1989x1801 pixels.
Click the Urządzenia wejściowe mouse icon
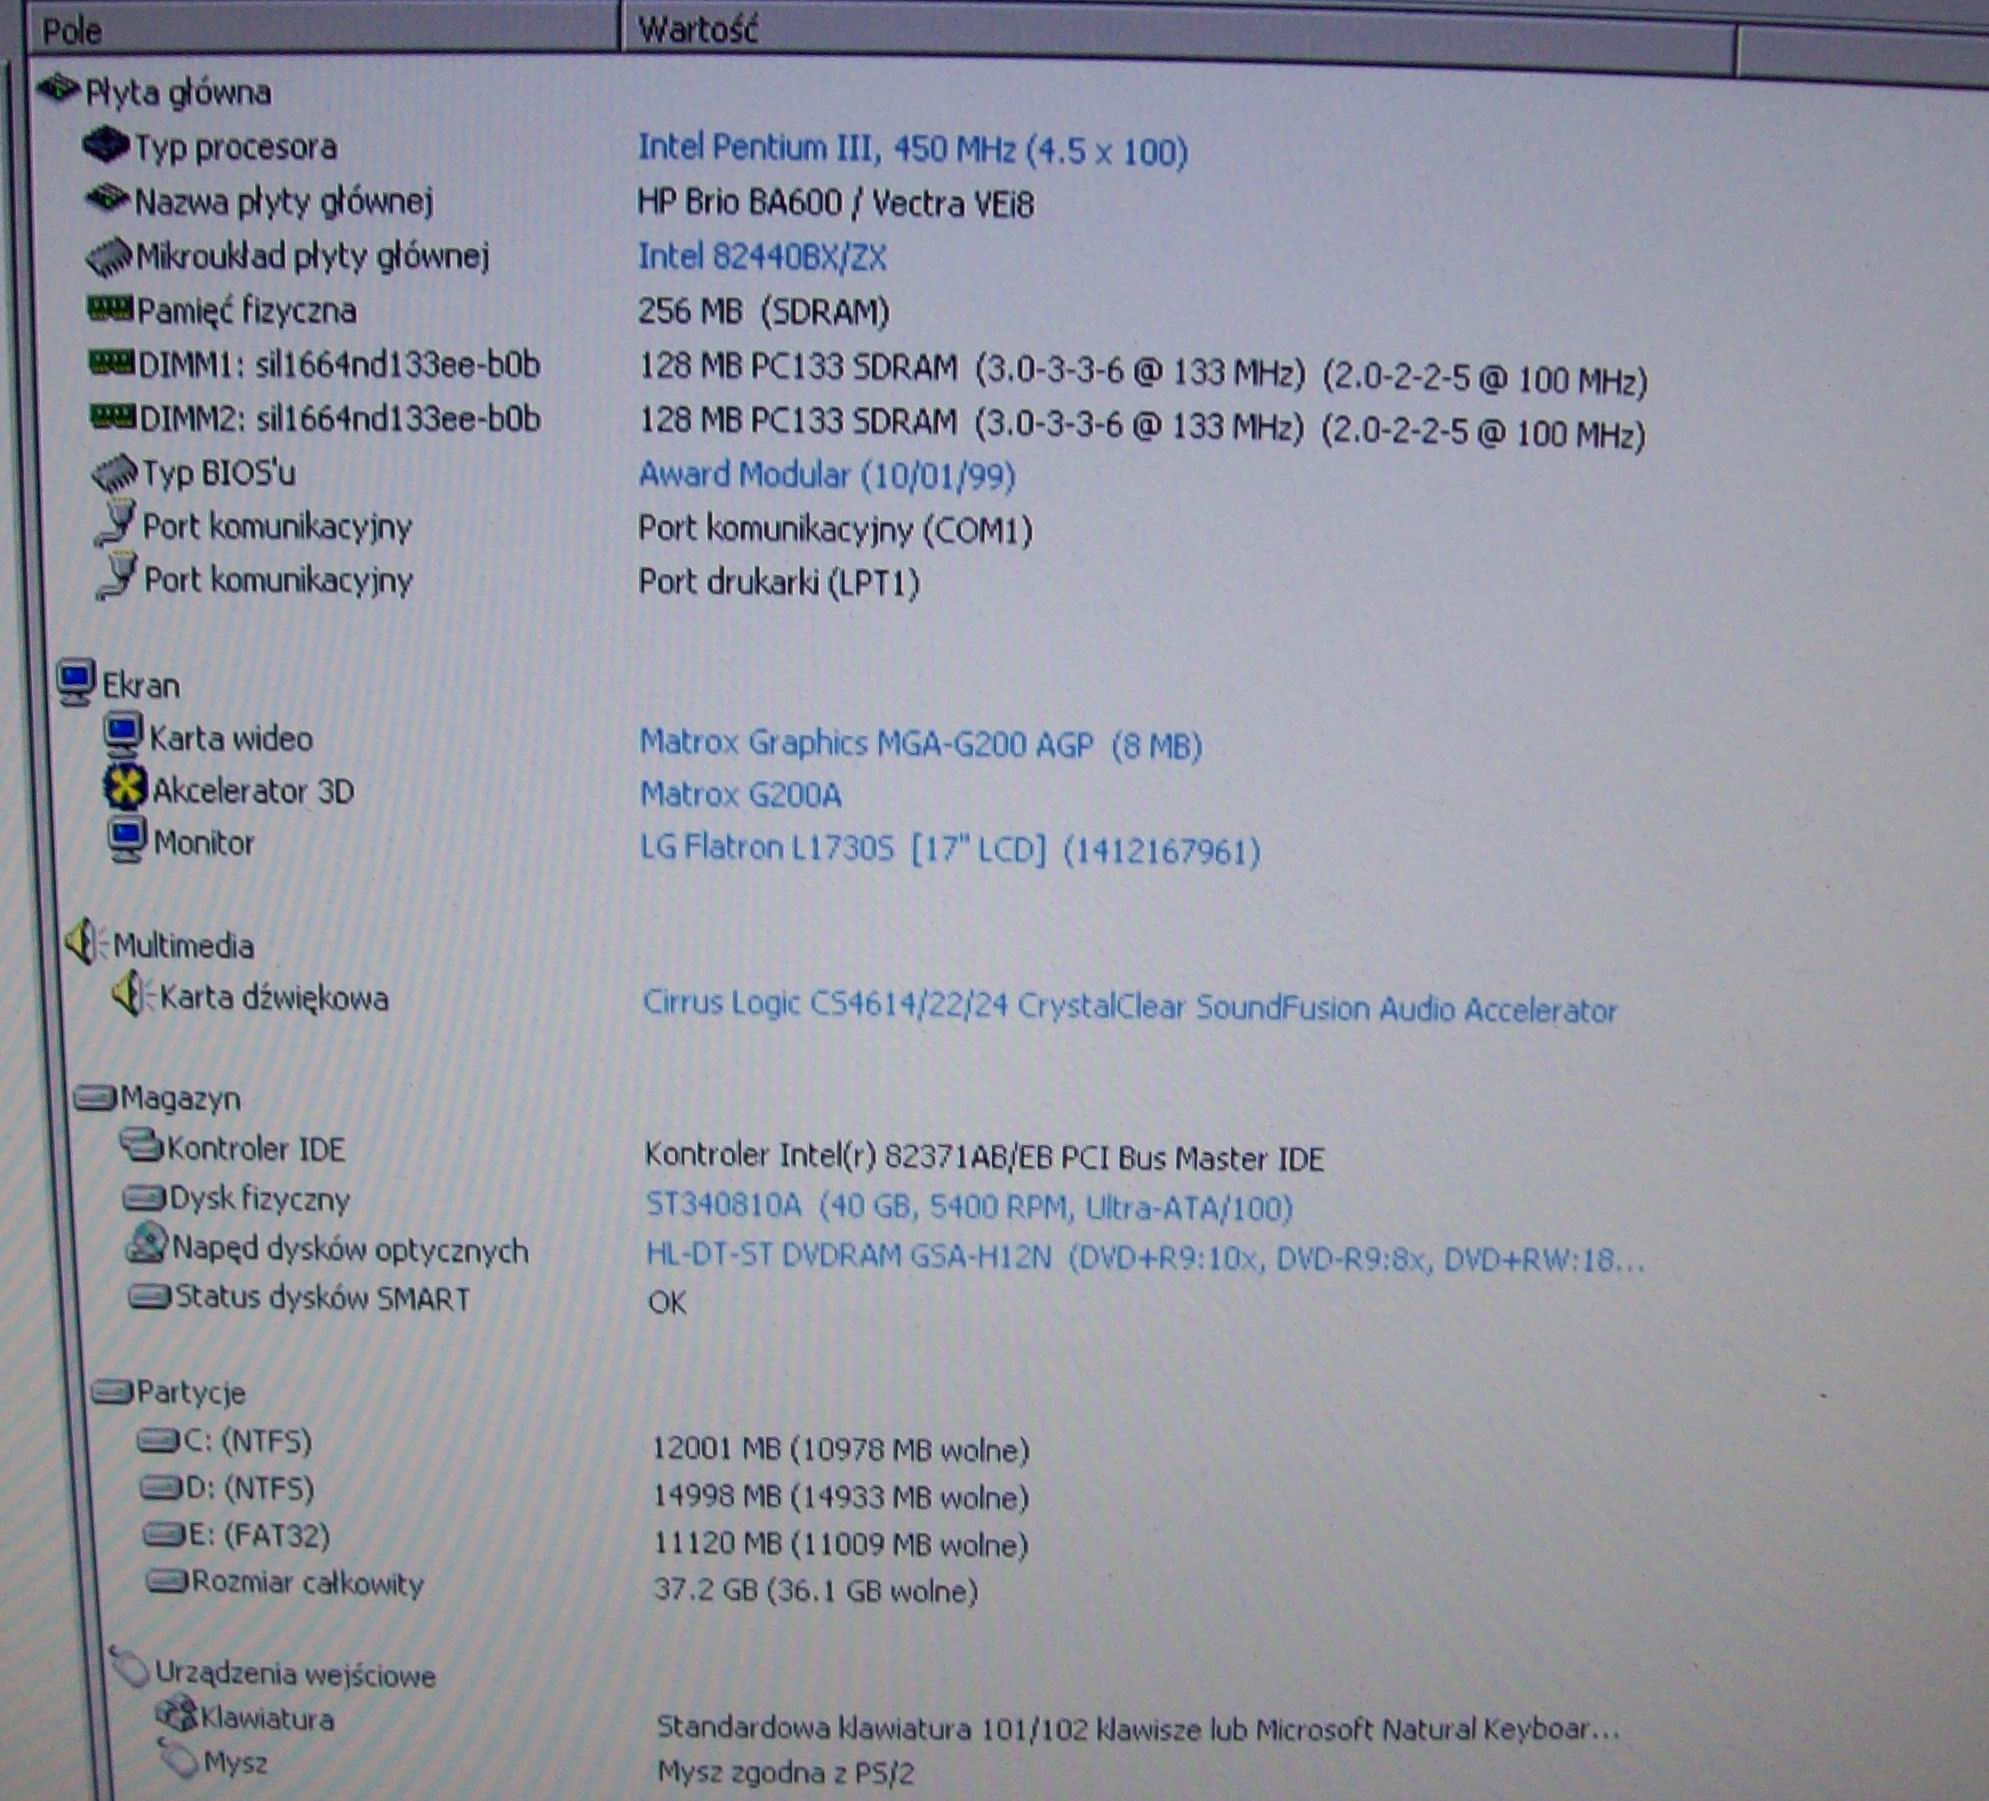point(129,1666)
